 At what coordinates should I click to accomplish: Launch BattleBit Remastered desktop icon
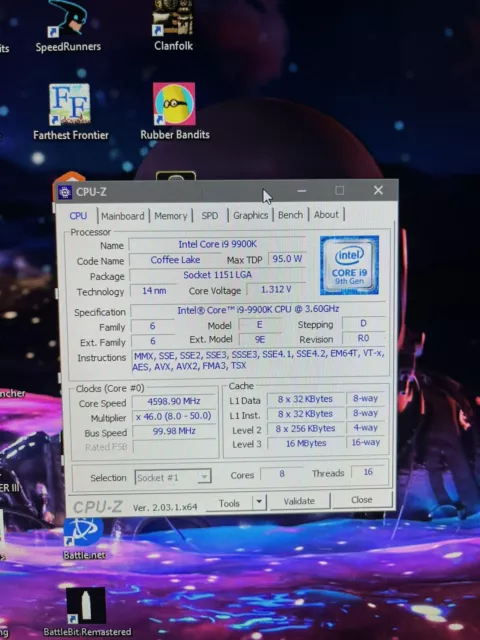click(87, 611)
